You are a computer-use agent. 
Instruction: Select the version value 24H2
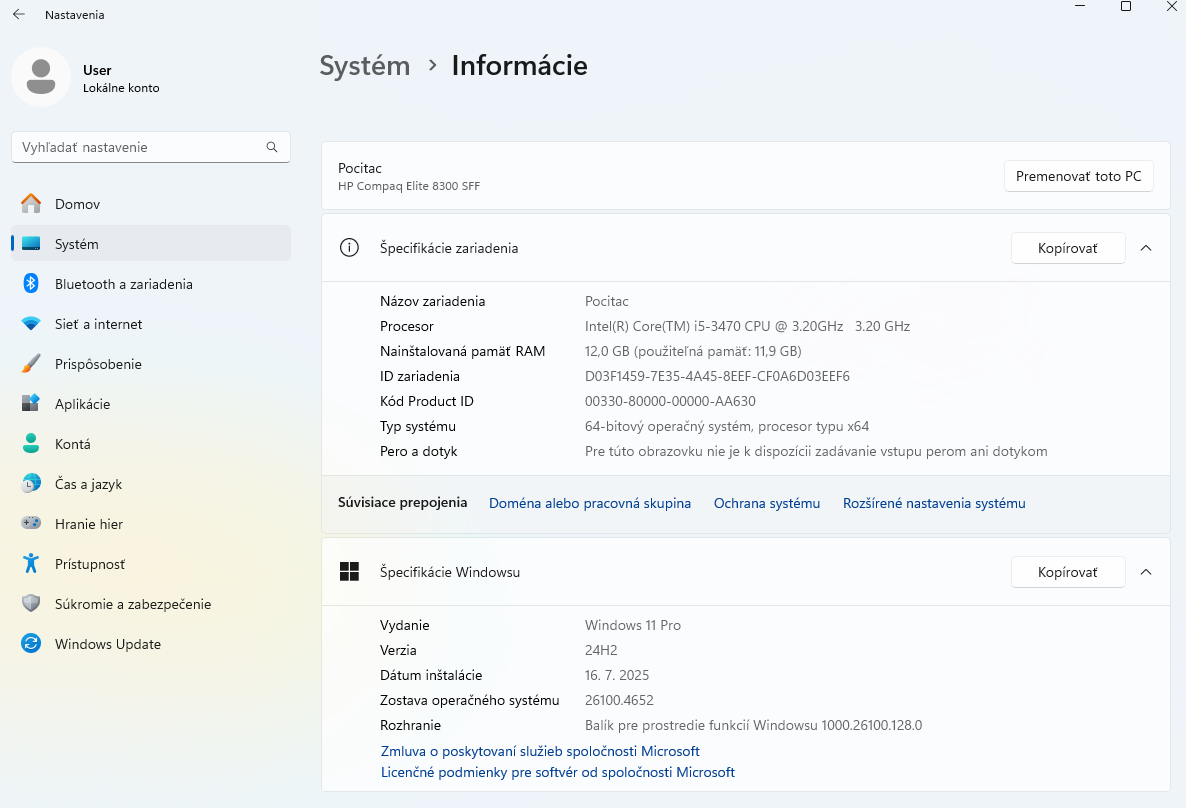[601, 650]
